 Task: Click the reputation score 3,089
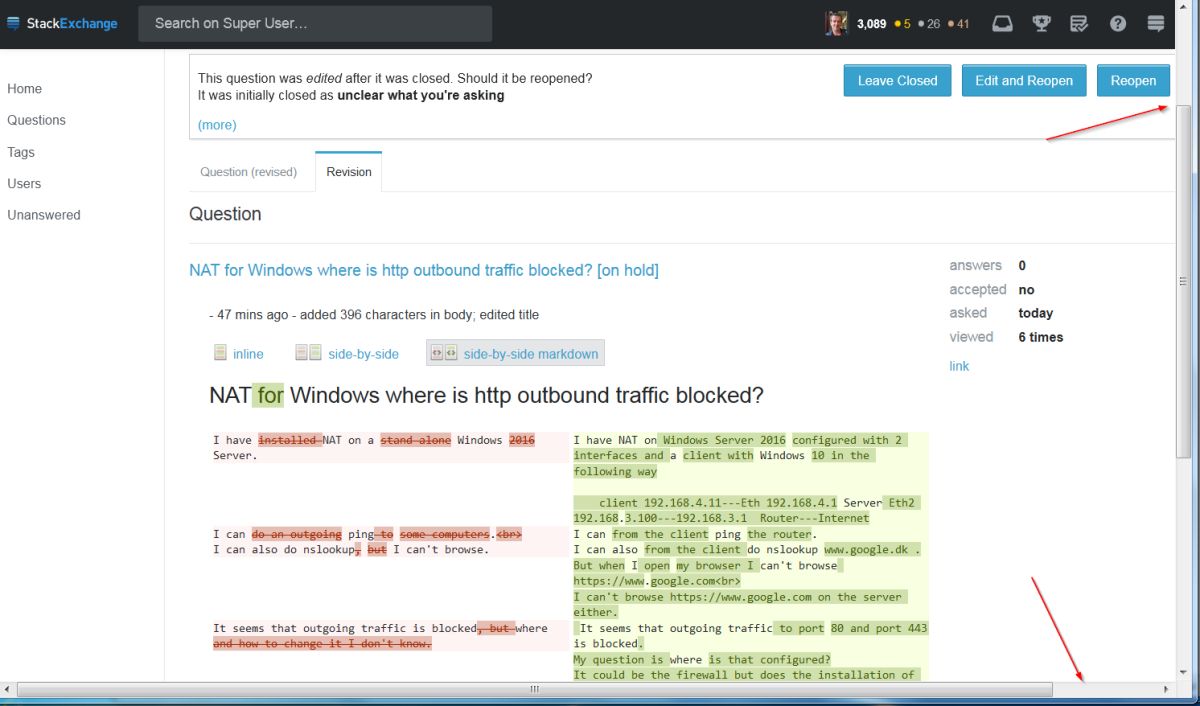871,24
